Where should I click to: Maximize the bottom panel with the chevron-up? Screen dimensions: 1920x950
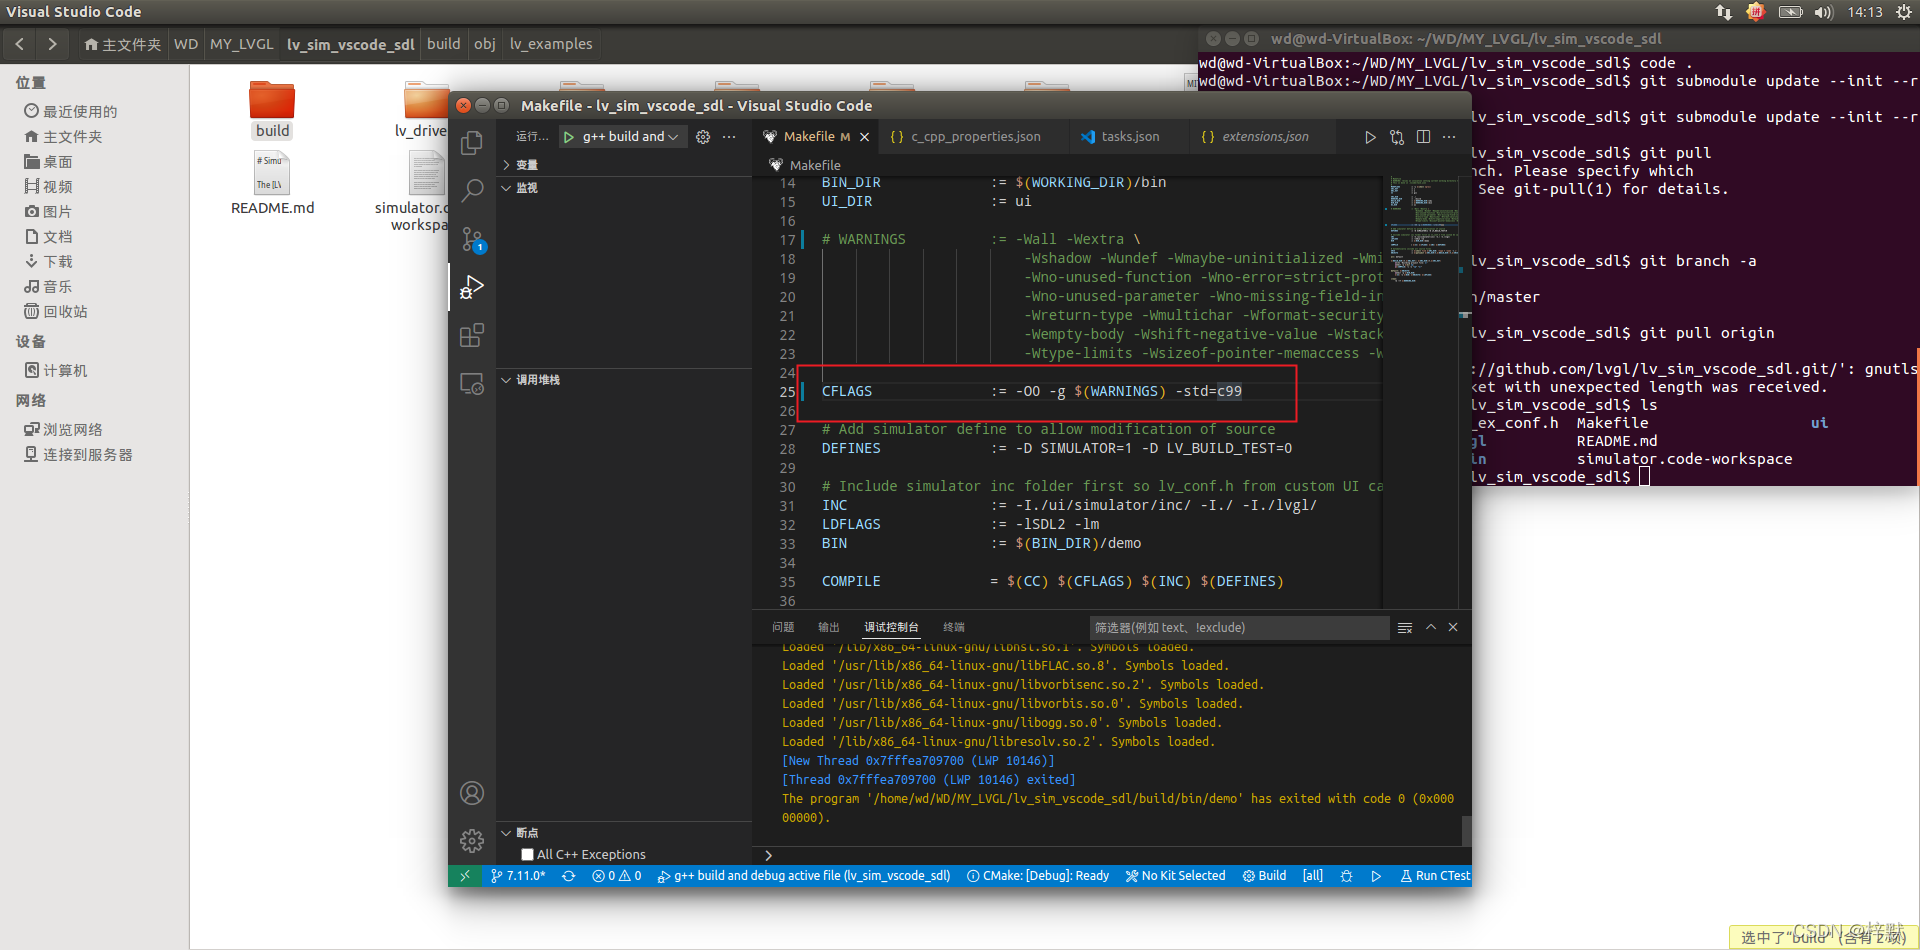(1431, 628)
